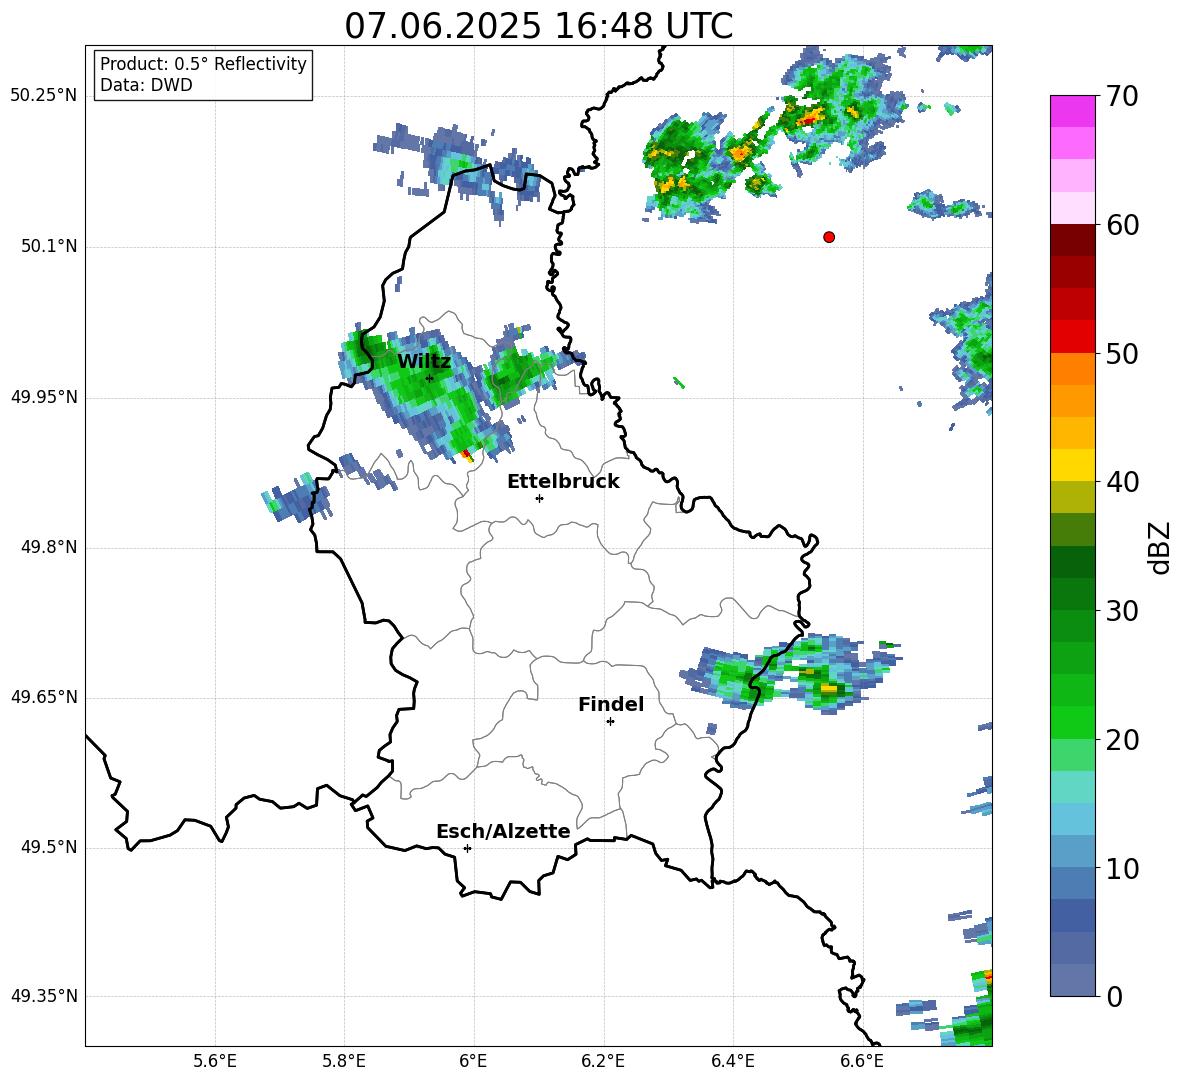Click the cross marker under Esch/Alzette

click(467, 848)
